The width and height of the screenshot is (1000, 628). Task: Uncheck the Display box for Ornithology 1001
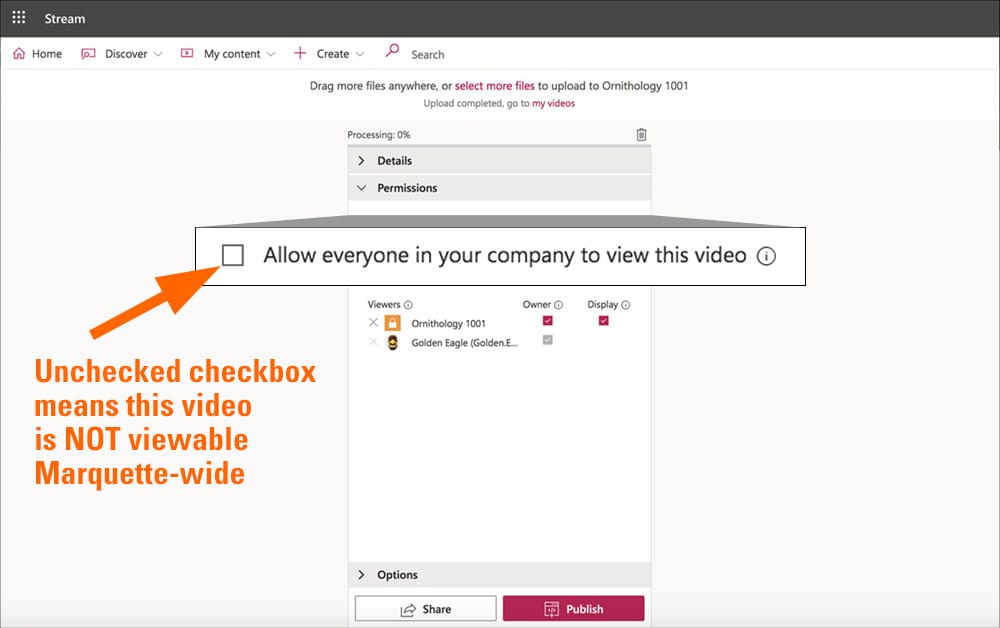603,321
